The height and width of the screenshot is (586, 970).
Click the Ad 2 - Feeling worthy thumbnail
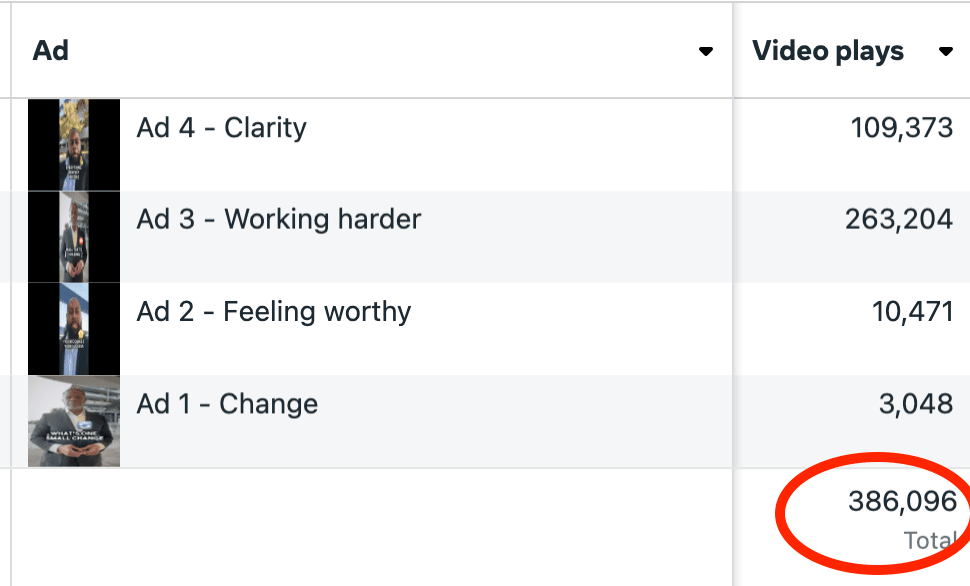74,329
